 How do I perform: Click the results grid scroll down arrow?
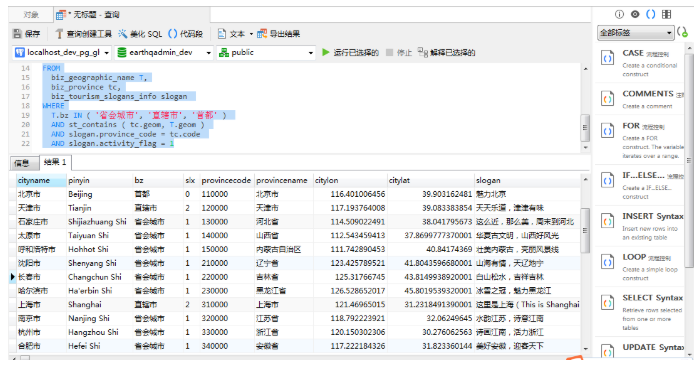coord(585,349)
